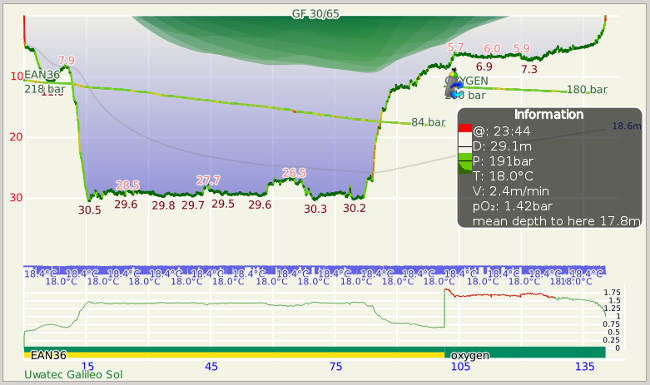
Task: Click the 29.5 depth label
Action: 223,204
